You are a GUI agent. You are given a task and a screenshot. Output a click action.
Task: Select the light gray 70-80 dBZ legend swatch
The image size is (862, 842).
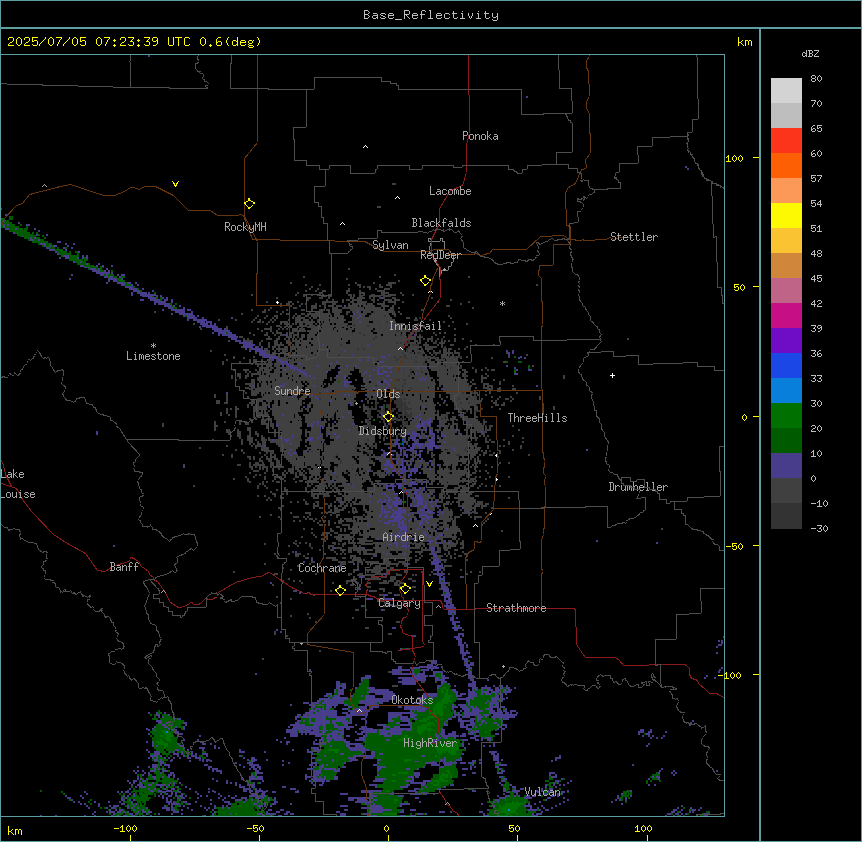pyautogui.click(x=786, y=91)
